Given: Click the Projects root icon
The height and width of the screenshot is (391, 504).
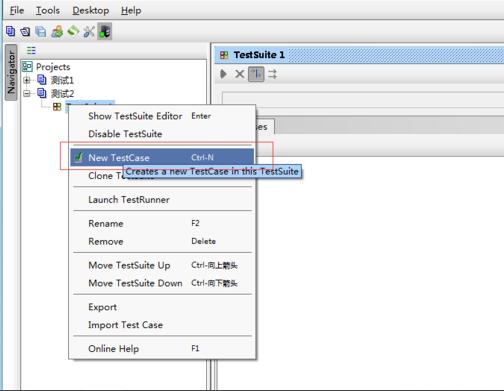Looking at the screenshot, I should tap(27, 67).
